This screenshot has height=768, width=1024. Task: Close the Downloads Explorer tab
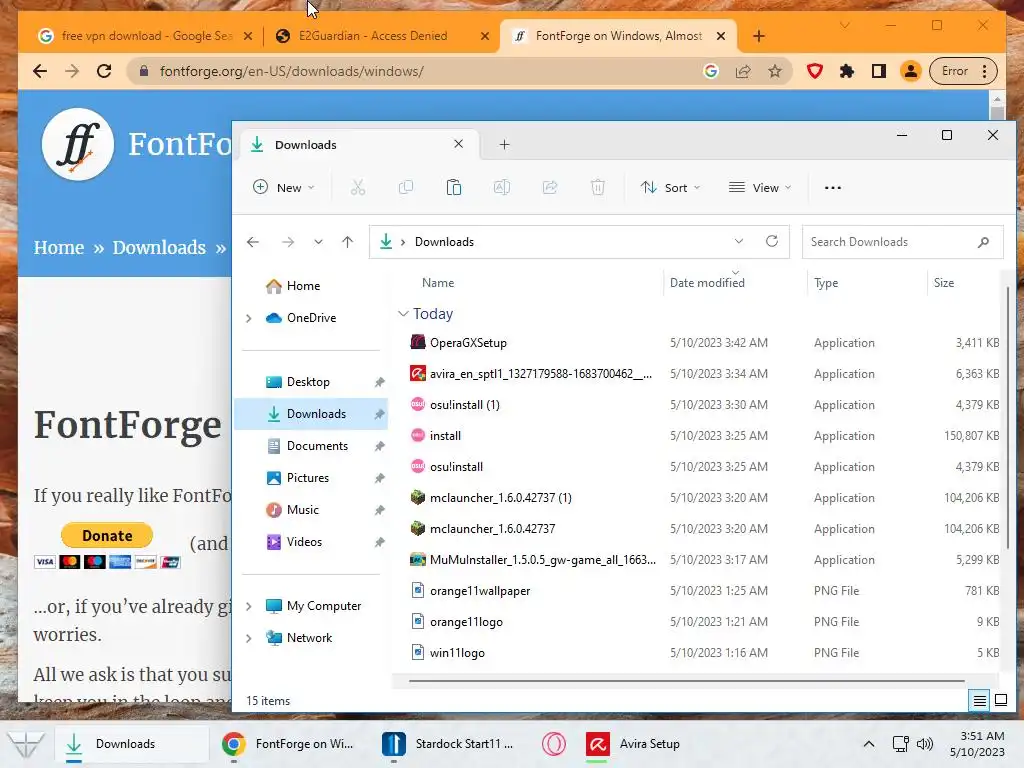pos(458,144)
